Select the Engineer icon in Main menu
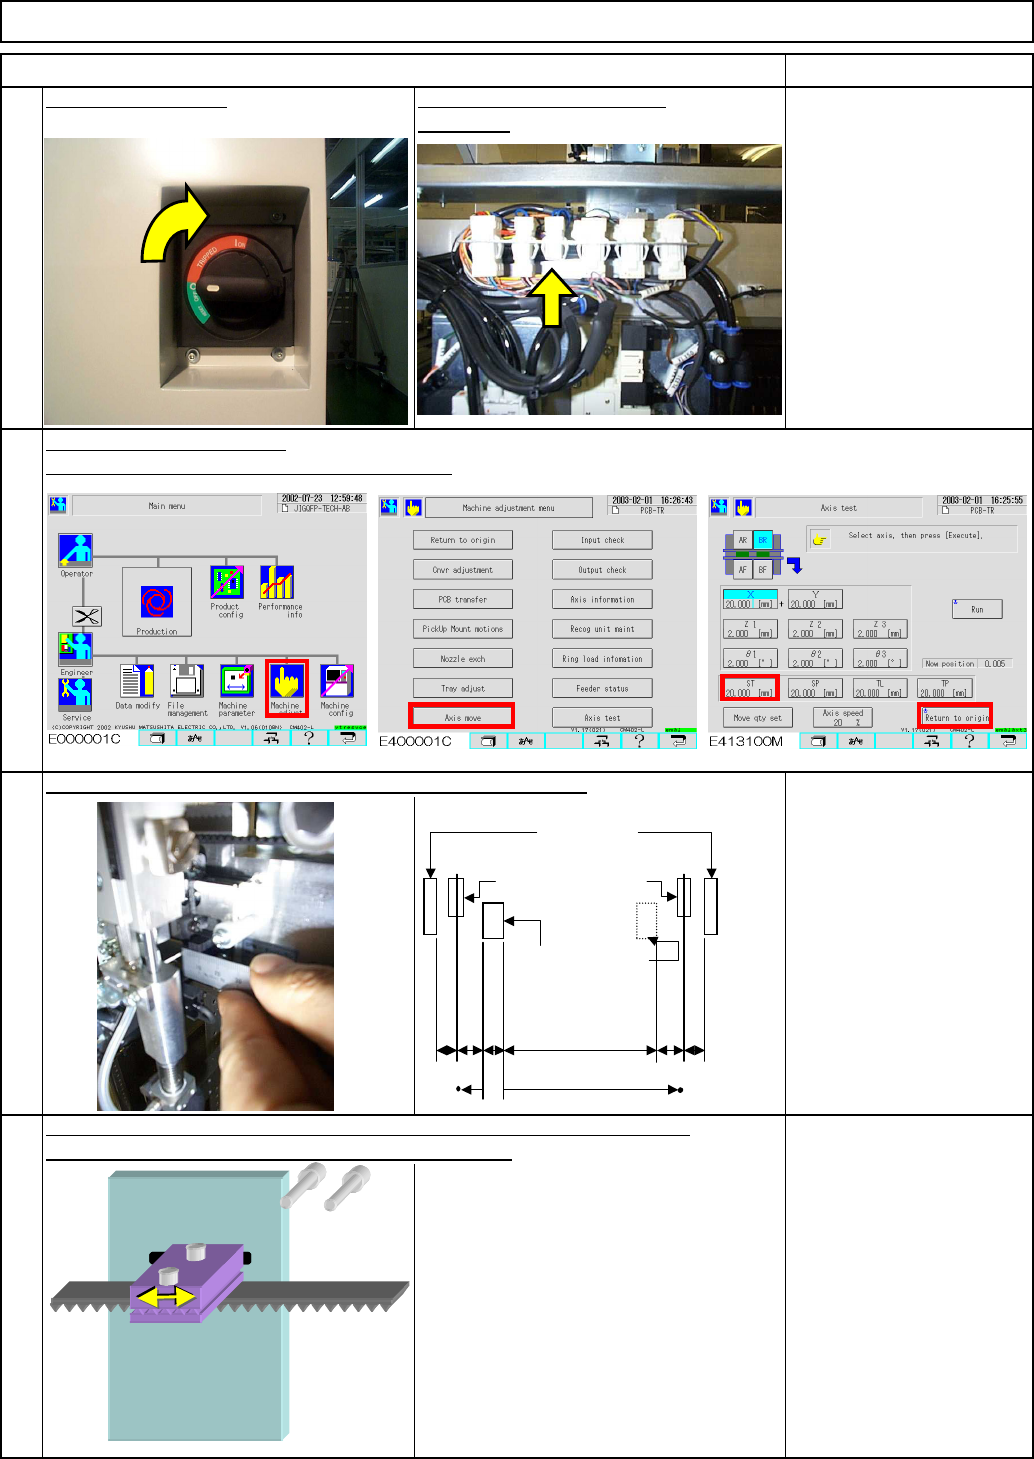This screenshot has height=1459, width=1034. 75,649
